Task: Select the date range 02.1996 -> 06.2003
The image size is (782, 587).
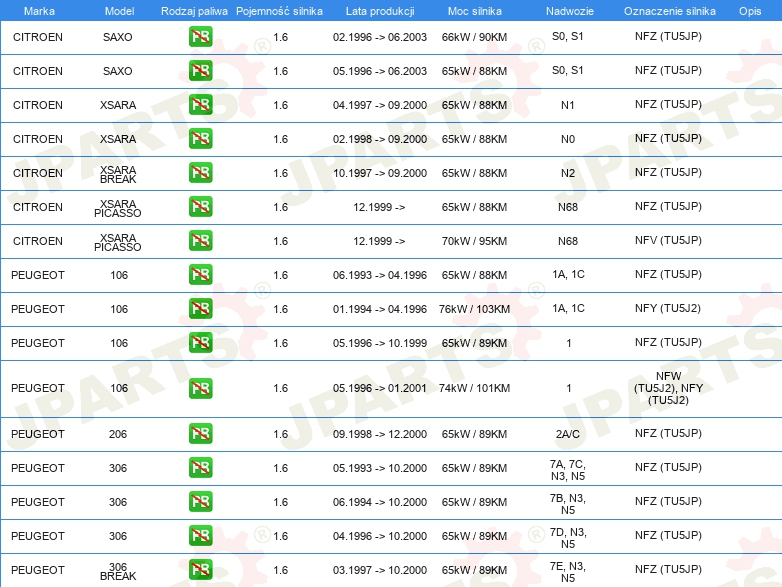Action: [380, 37]
